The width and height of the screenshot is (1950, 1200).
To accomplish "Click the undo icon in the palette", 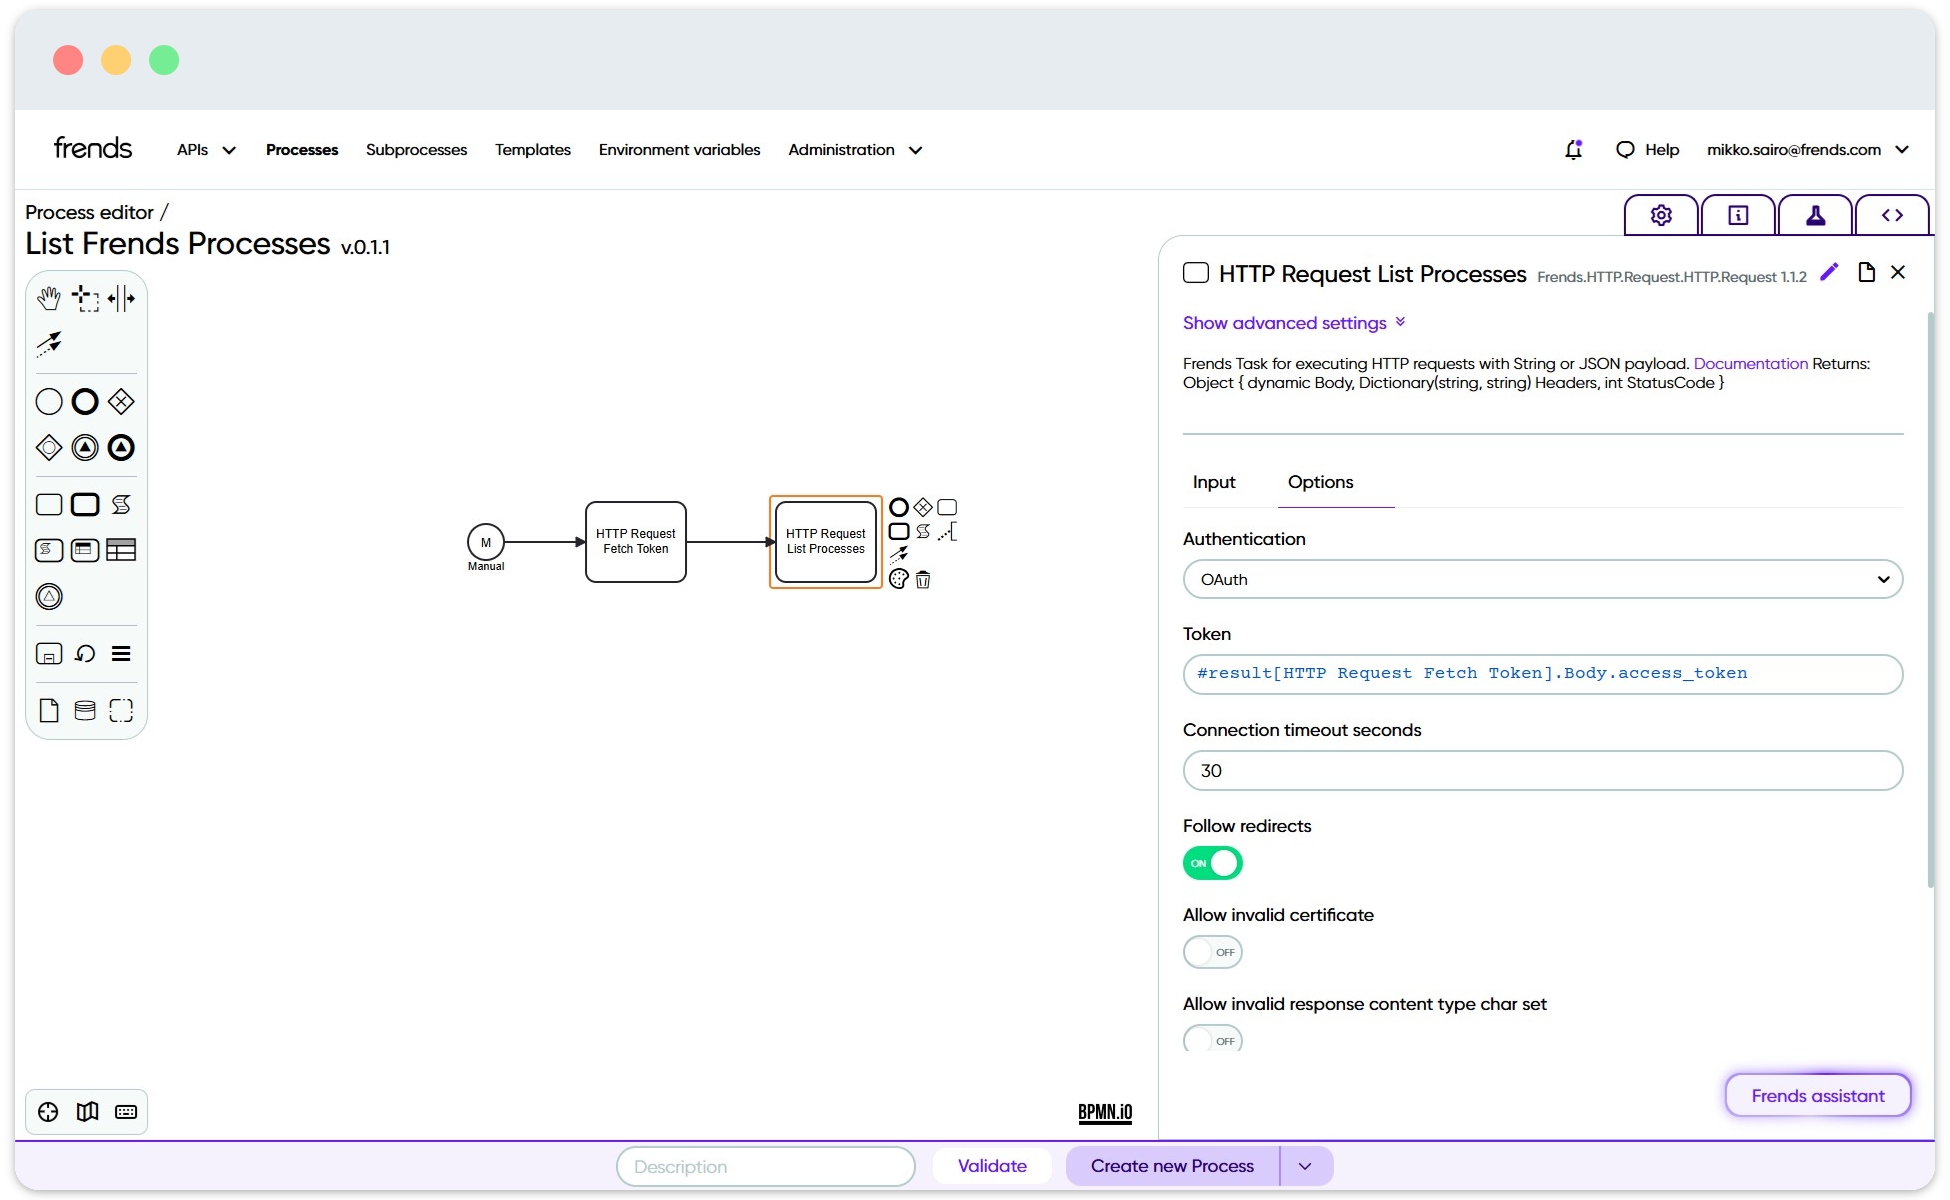I will (x=85, y=654).
